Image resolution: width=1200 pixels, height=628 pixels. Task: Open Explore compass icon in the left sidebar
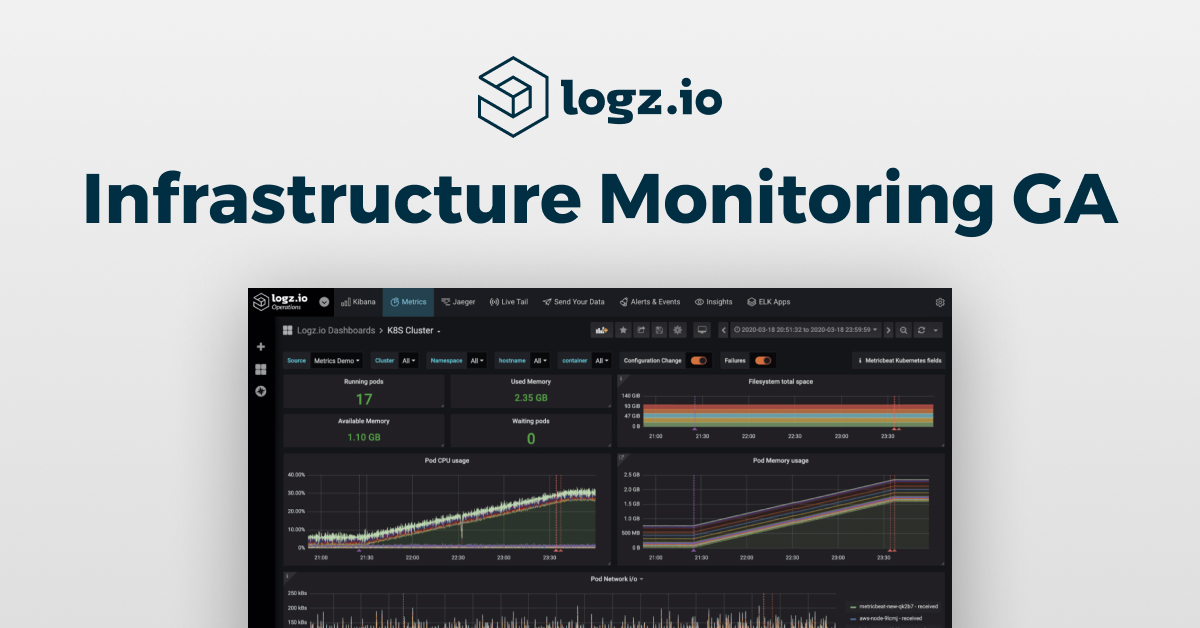tap(261, 391)
